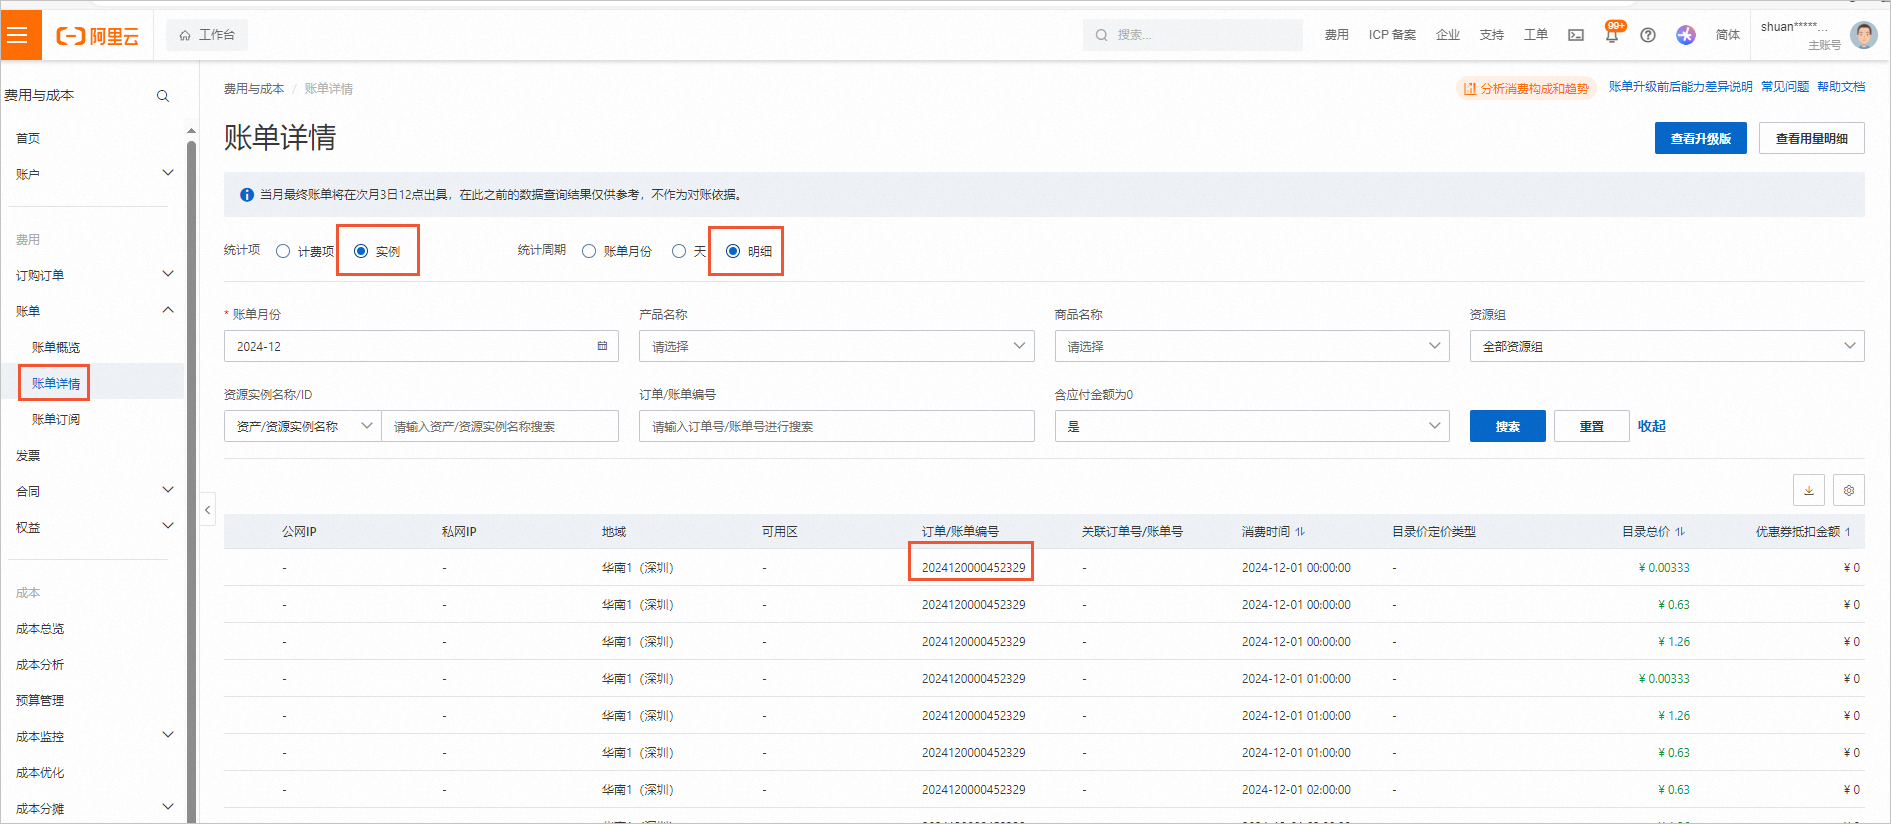The width and height of the screenshot is (1891, 824).
Task: Focus the 订单/账单编号 search input
Action: [x=837, y=426]
